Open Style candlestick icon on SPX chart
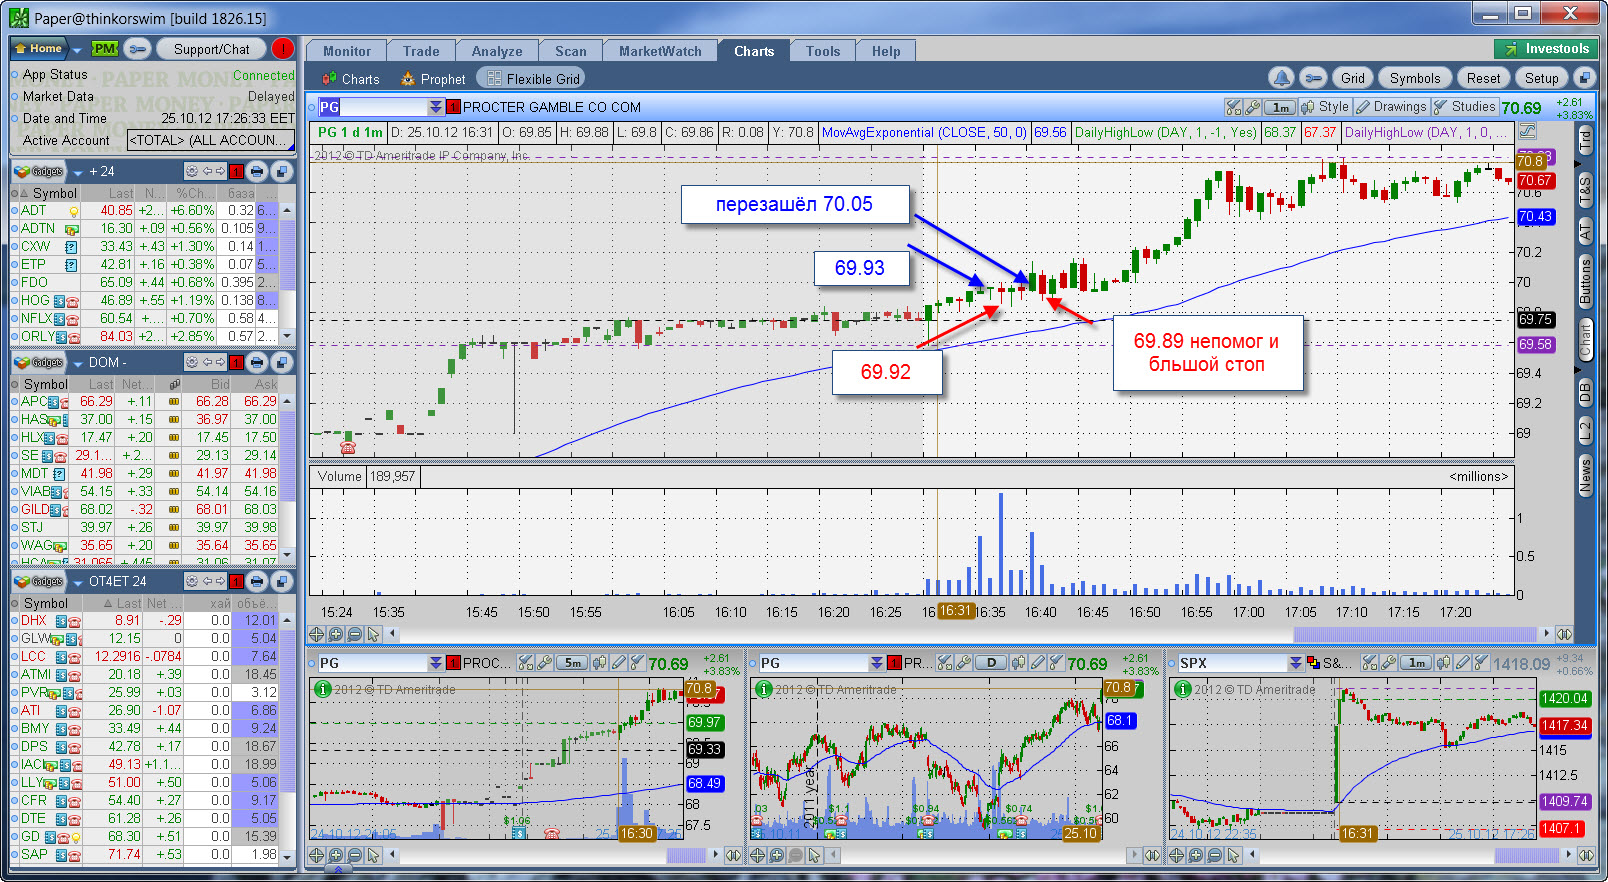Viewport: 1608px width, 882px height. coord(1443,663)
